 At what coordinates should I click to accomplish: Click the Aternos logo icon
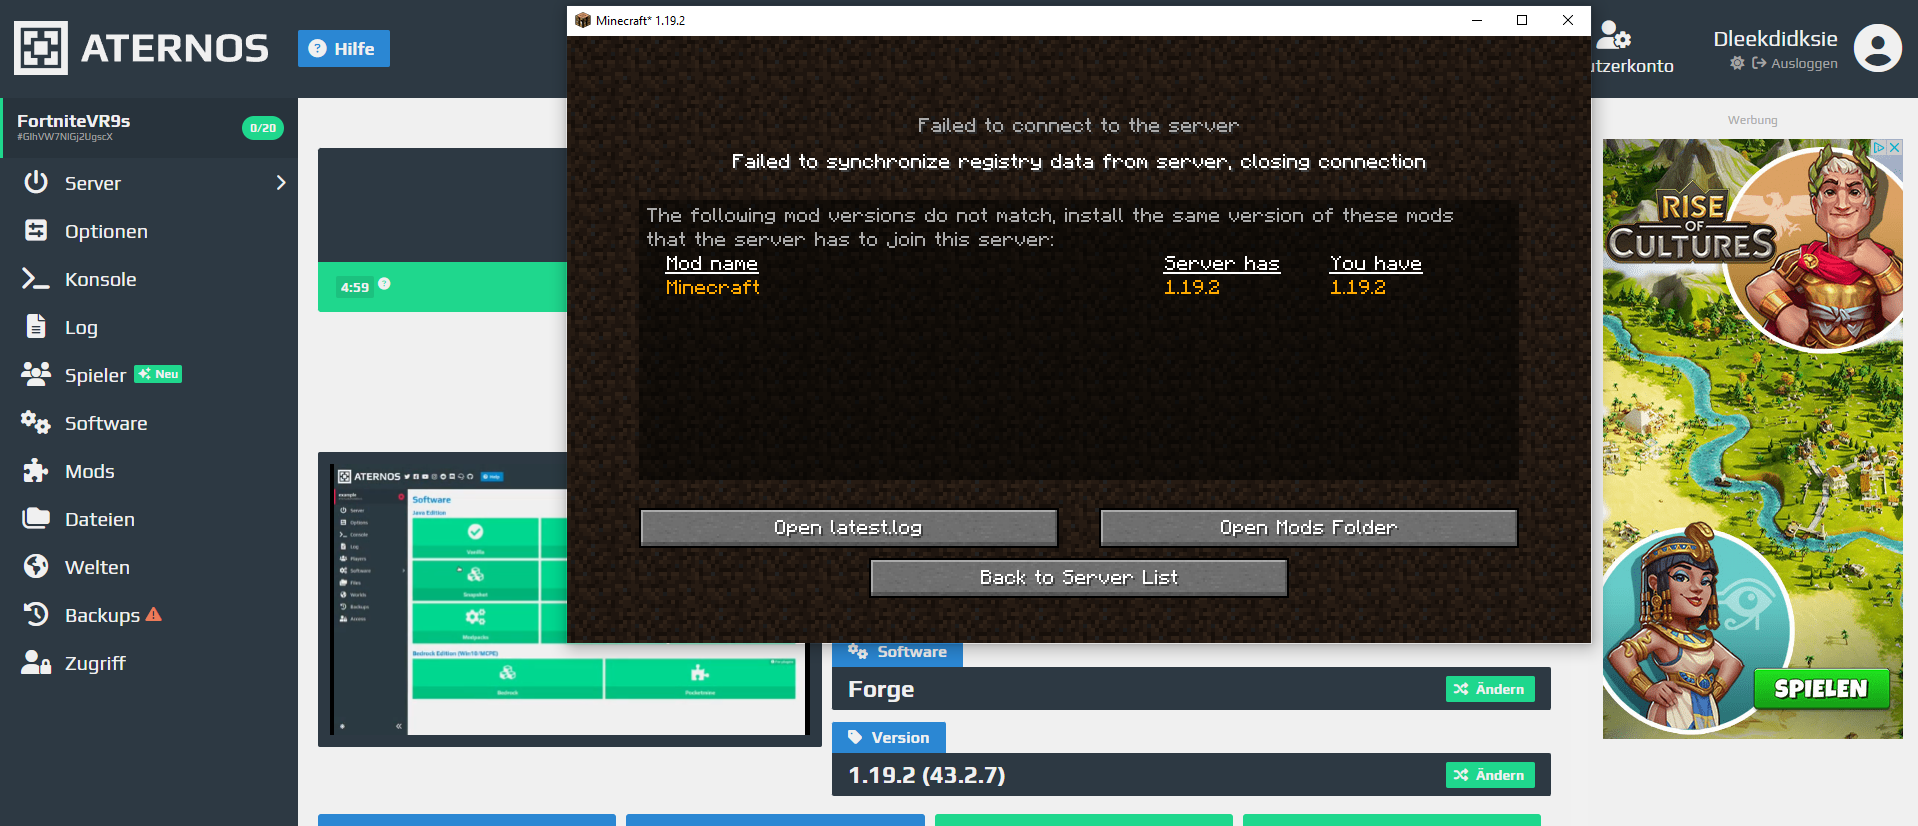click(41, 48)
